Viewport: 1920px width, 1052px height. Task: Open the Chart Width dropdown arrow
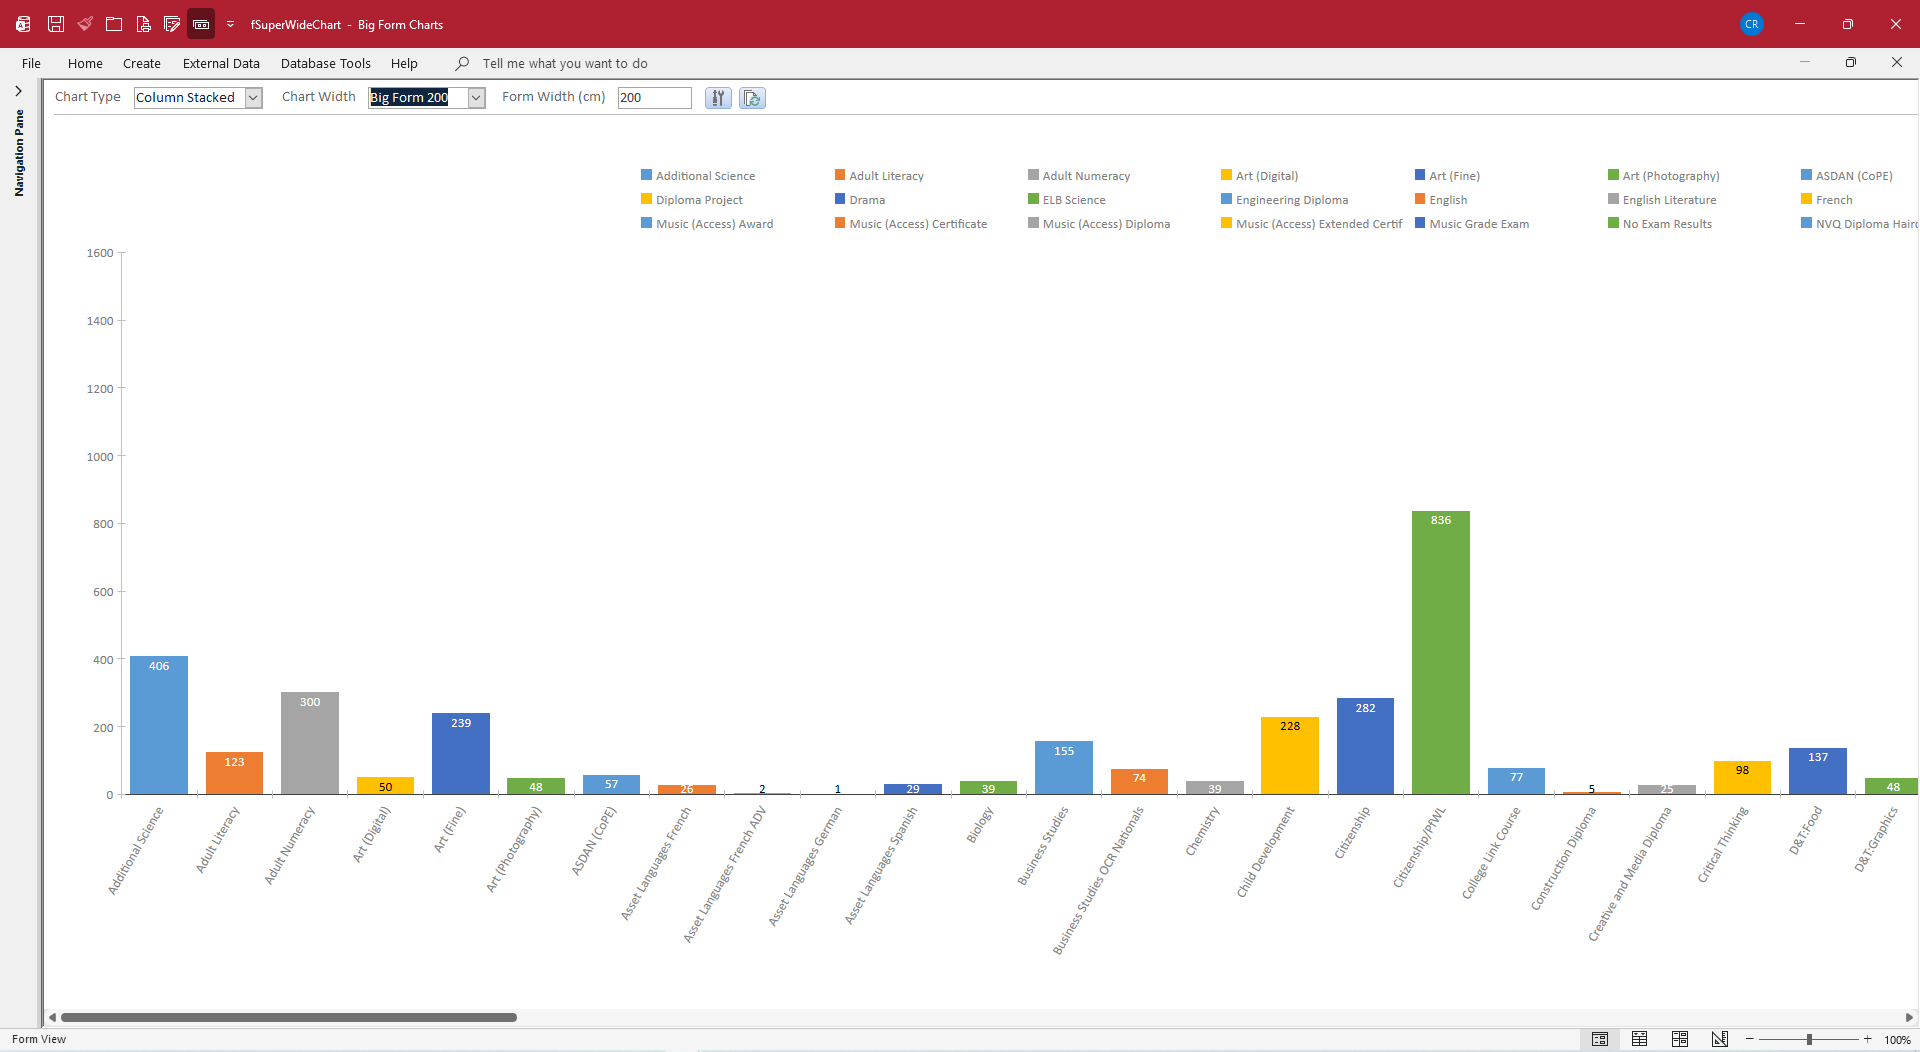(x=476, y=98)
